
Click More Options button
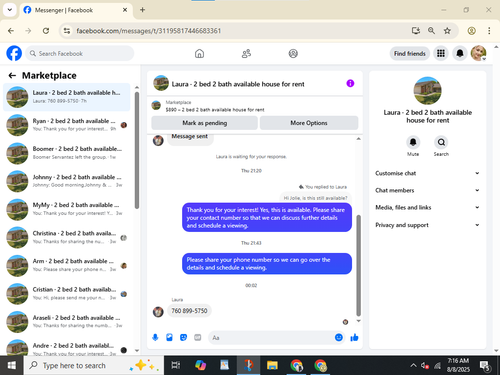[309, 123]
